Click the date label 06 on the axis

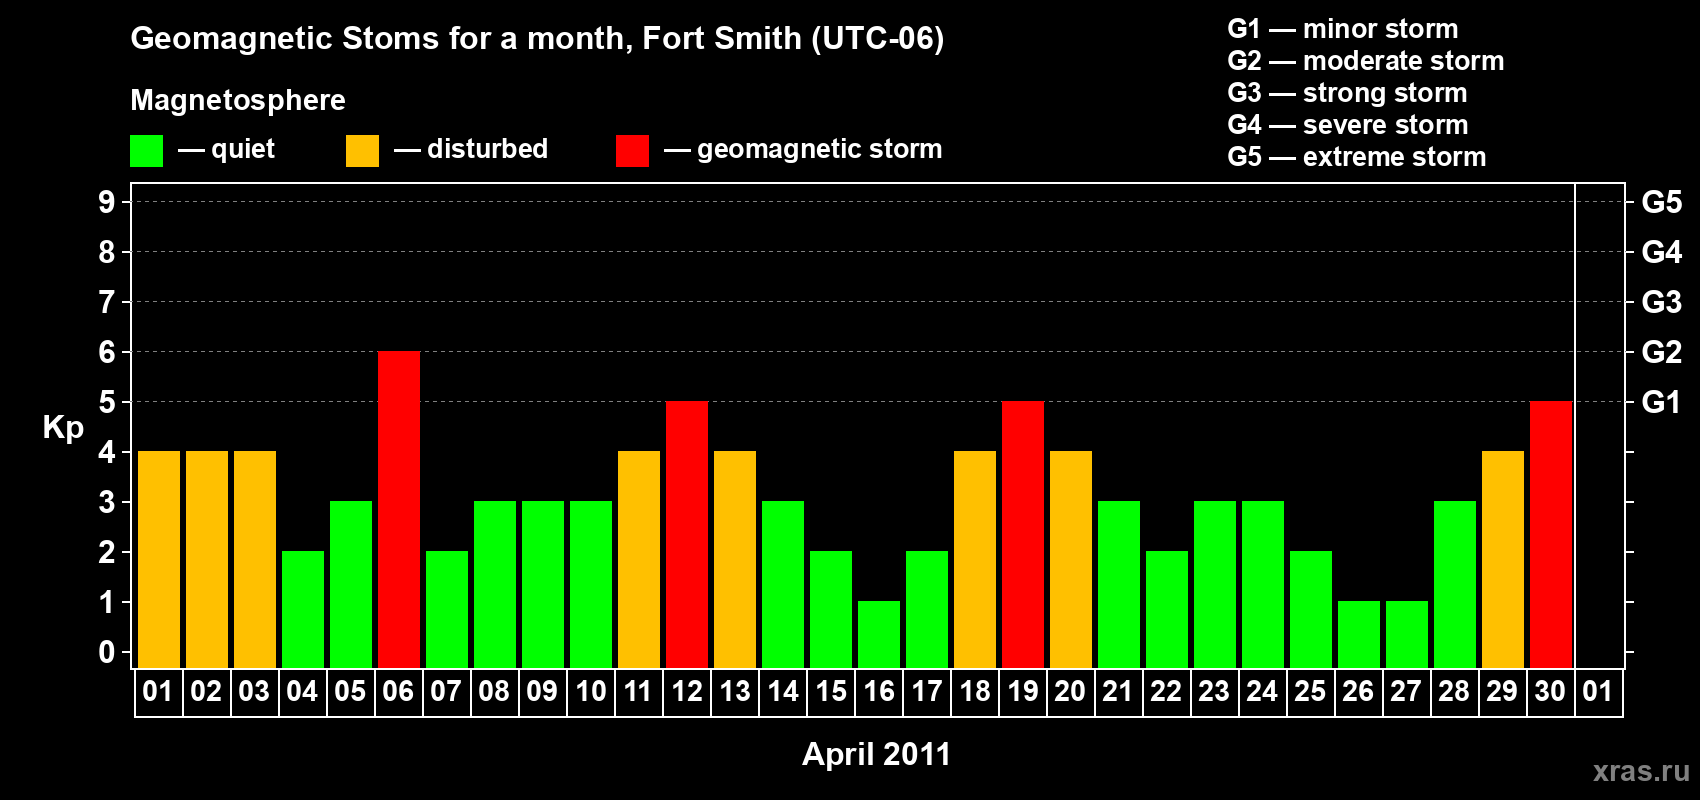(x=398, y=692)
